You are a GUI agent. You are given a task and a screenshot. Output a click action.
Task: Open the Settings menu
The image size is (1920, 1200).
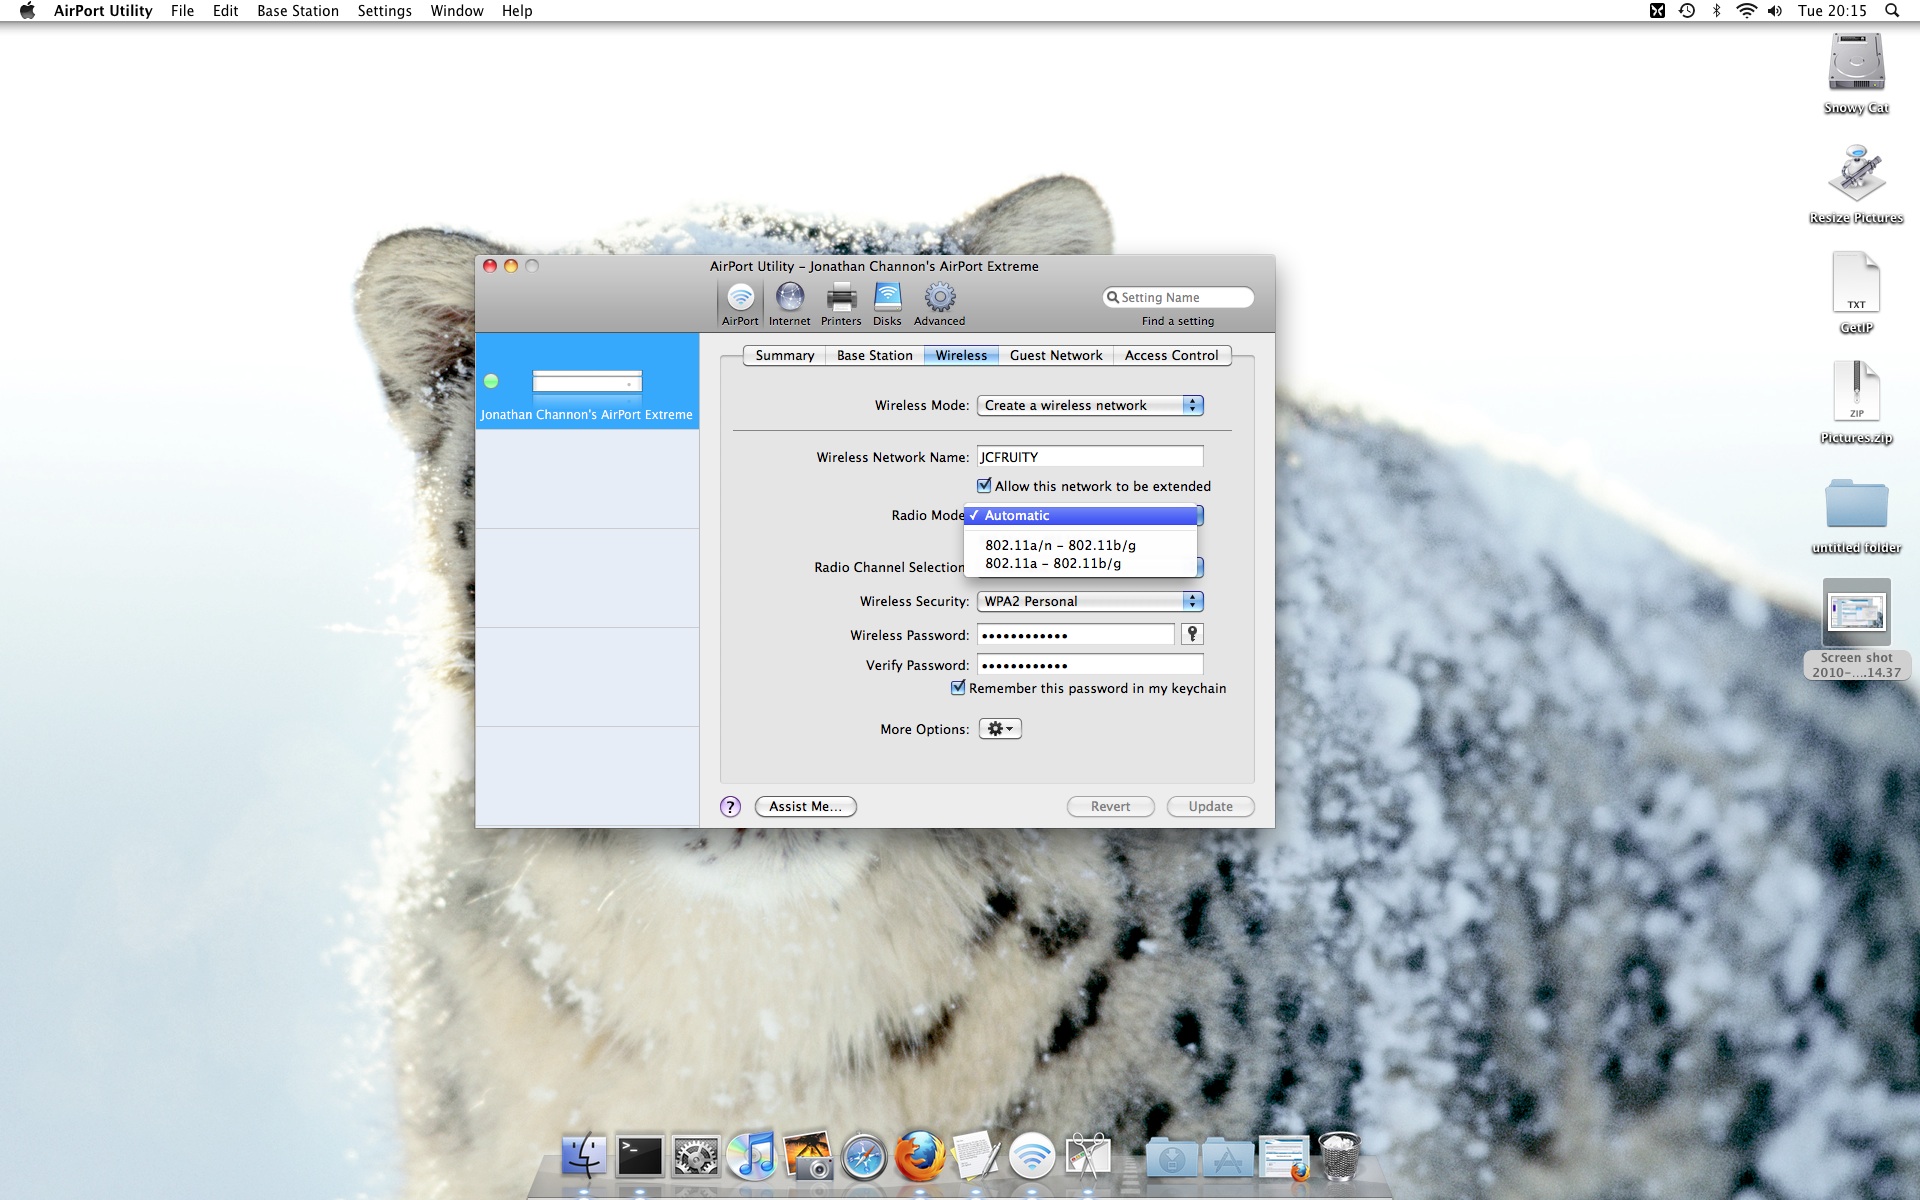tap(384, 11)
